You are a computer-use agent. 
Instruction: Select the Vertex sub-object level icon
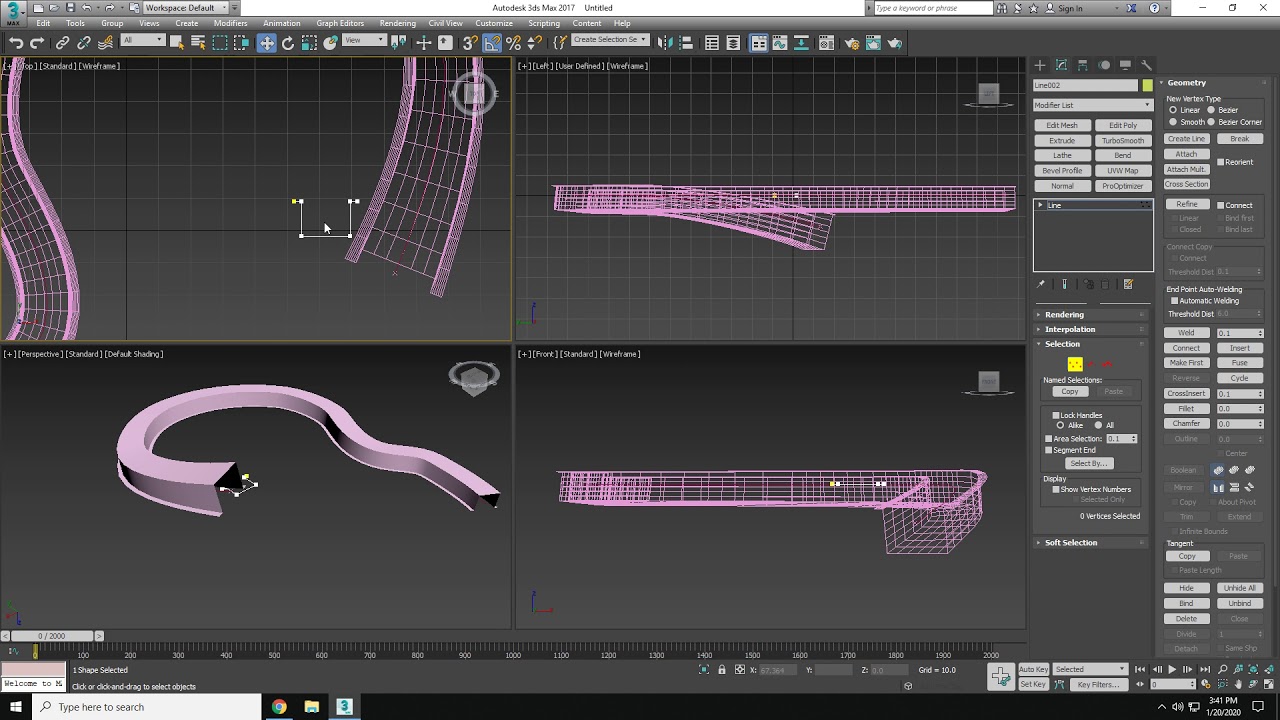(1075, 364)
